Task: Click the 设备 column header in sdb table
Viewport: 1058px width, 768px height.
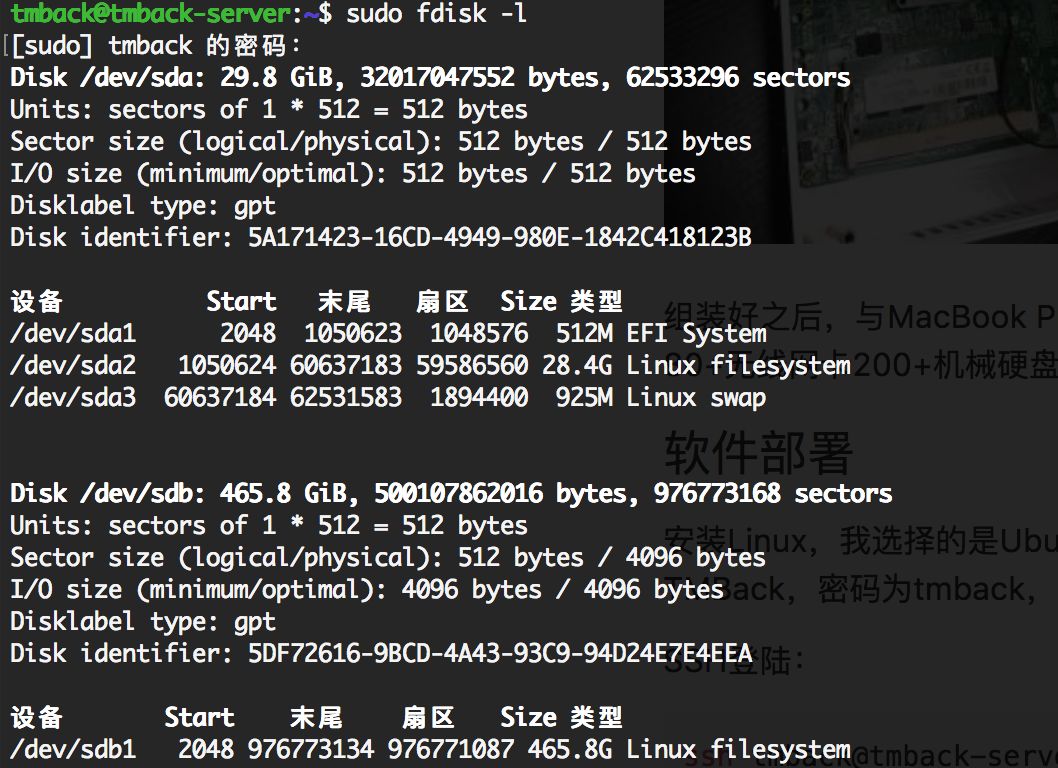Action: (36, 717)
